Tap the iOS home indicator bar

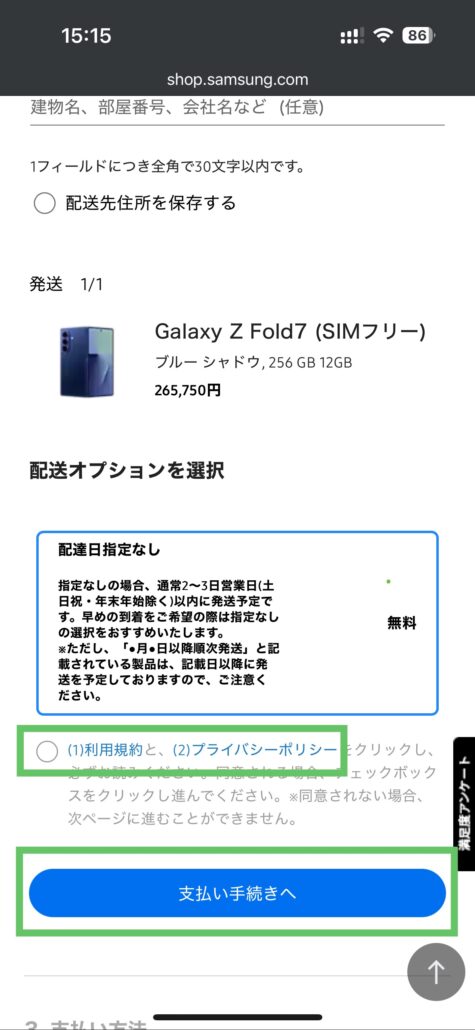pos(237,1018)
